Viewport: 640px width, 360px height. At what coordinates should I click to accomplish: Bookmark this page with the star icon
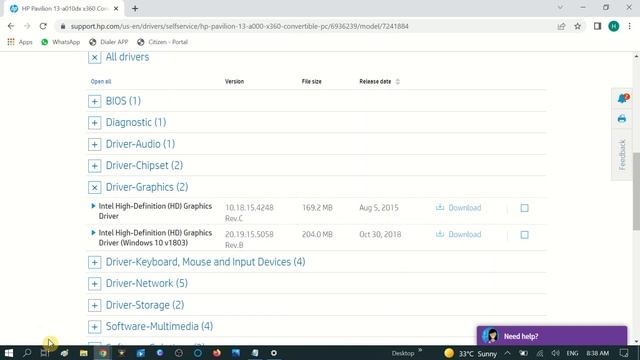tap(578, 26)
